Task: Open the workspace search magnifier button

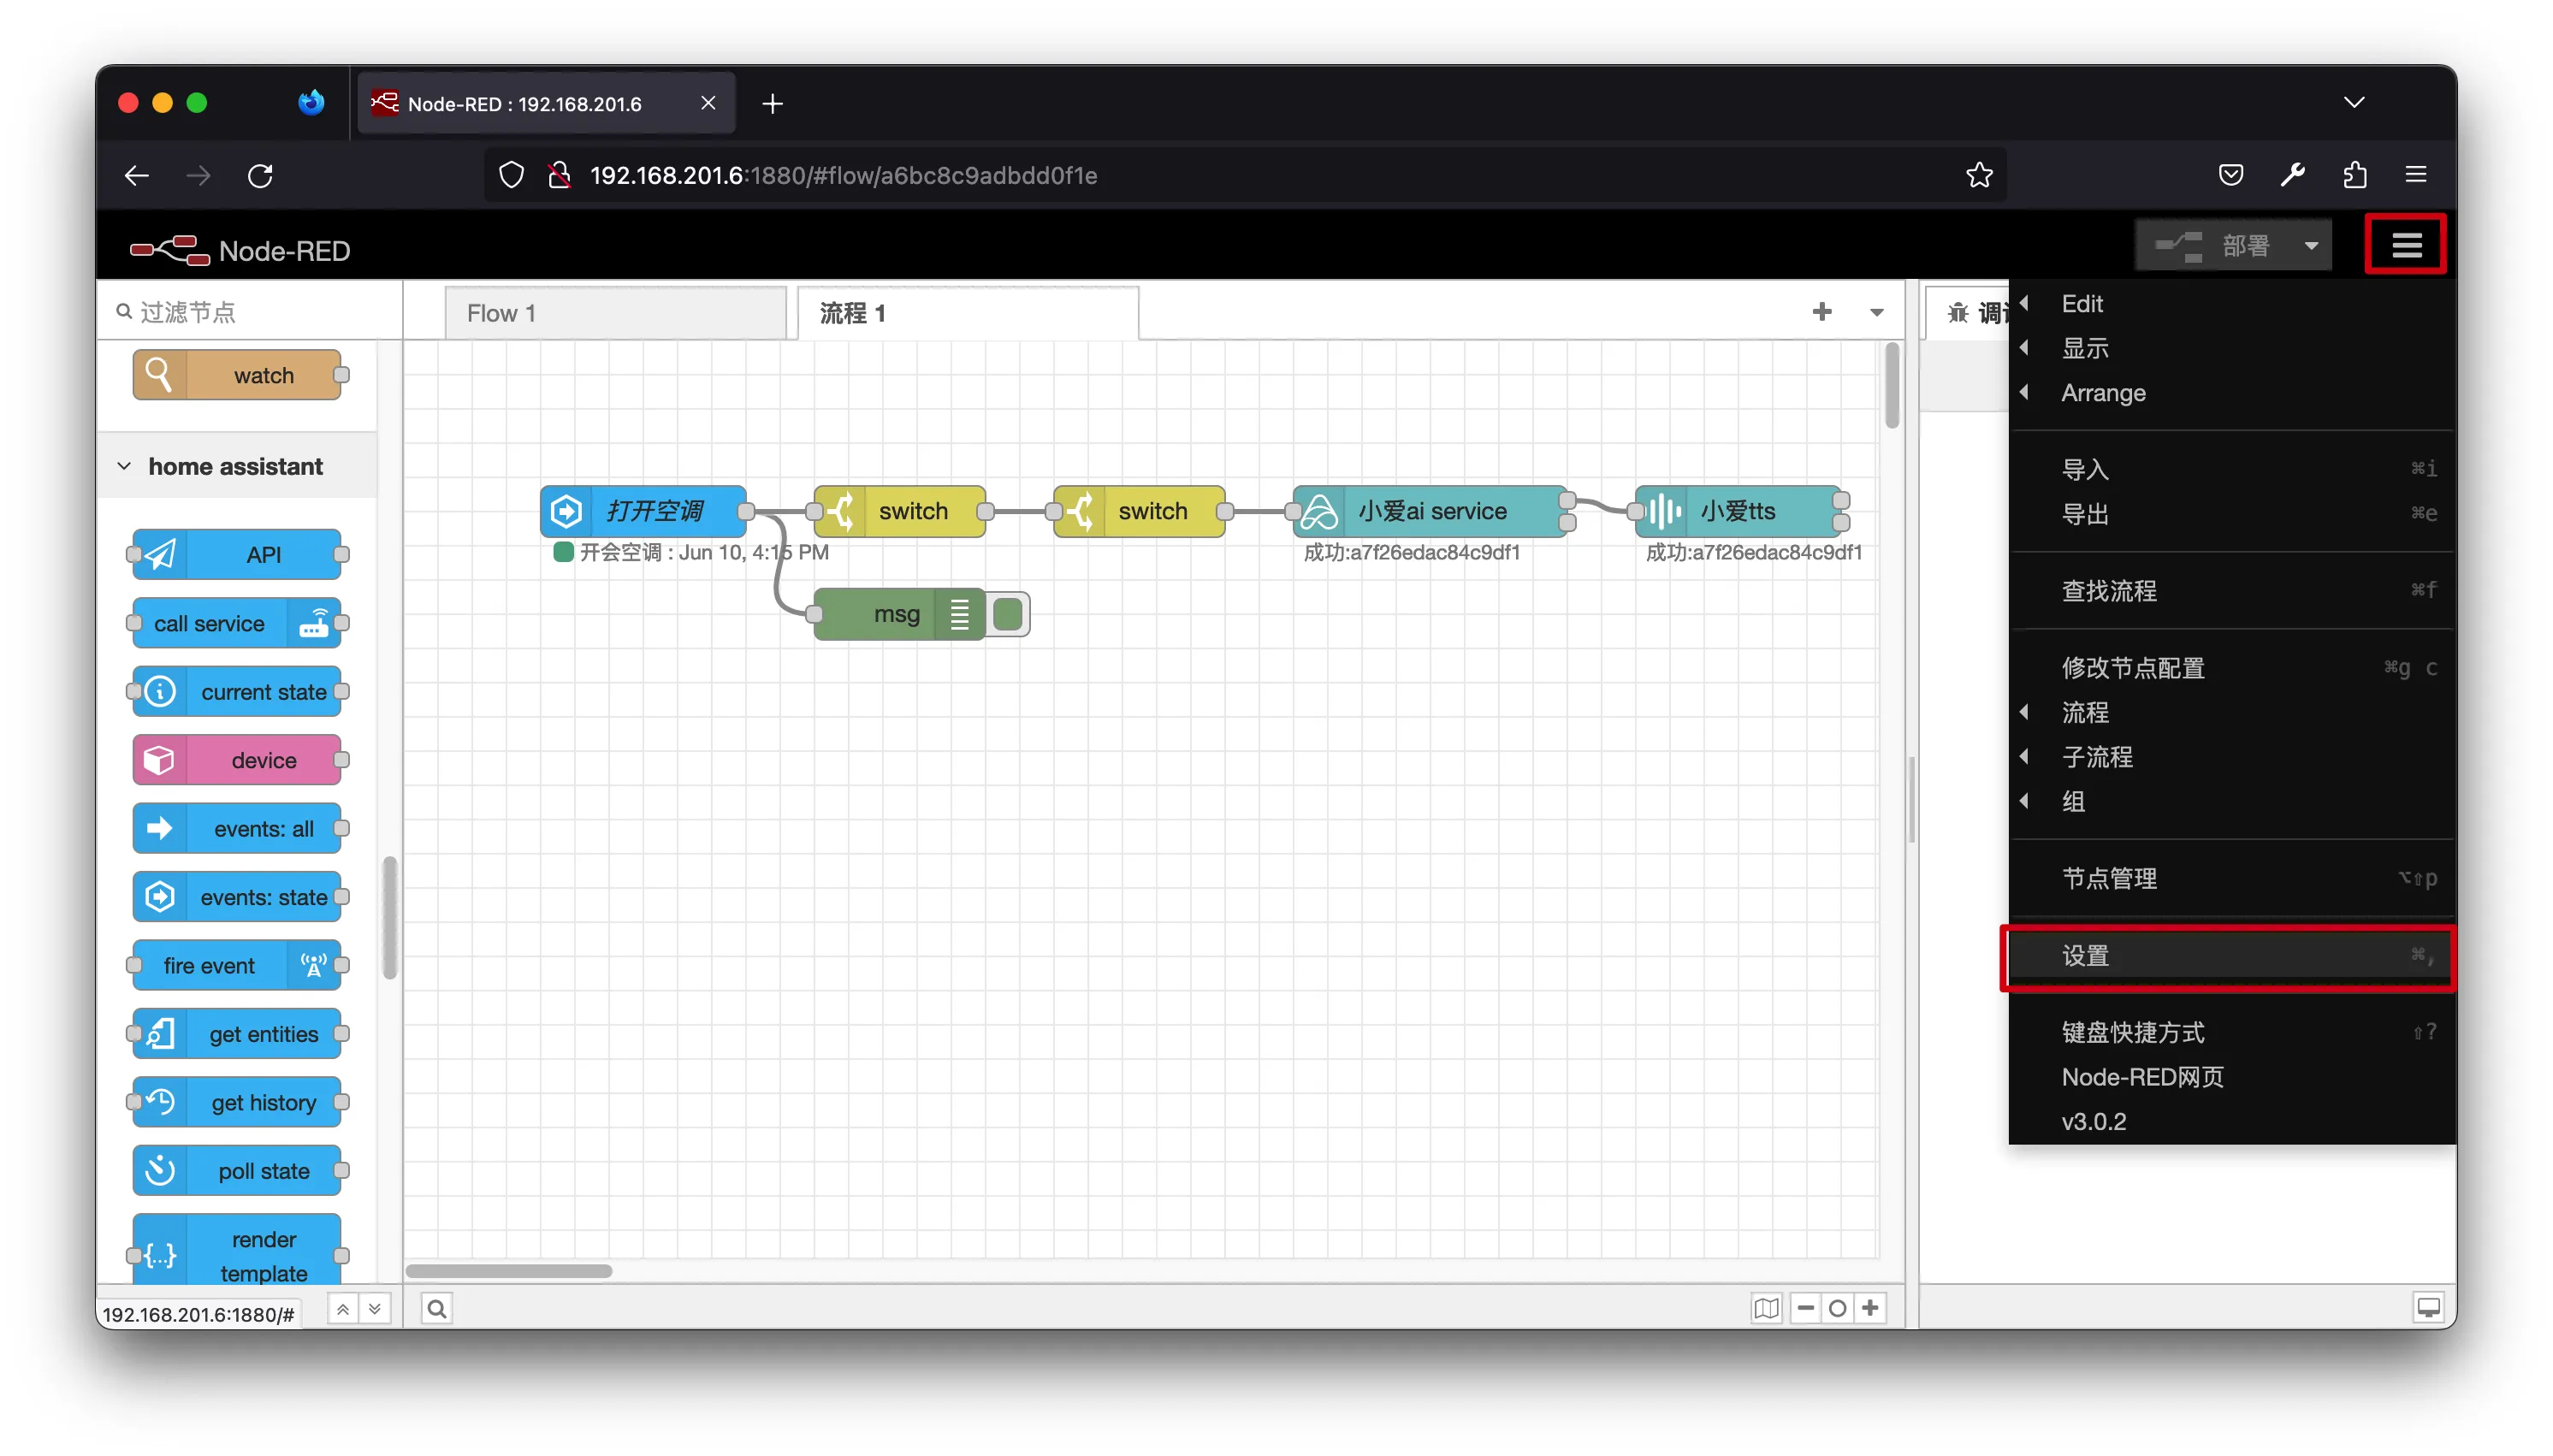Action: (x=437, y=1308)
